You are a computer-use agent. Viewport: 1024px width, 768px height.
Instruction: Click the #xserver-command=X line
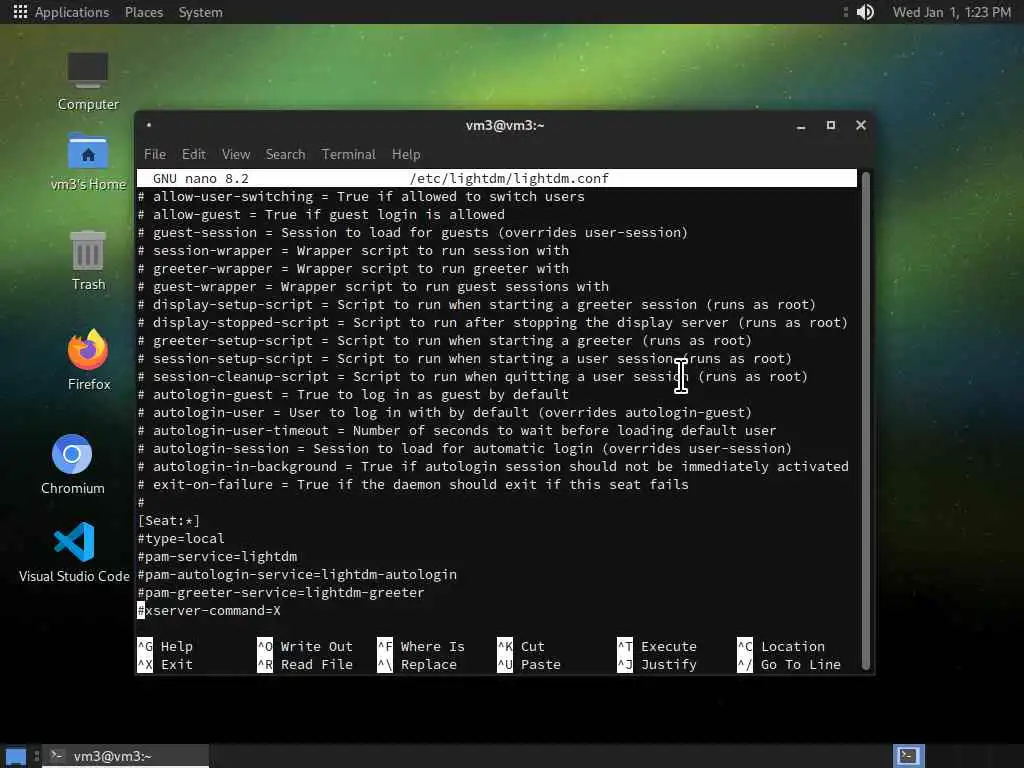pos(209,611)
